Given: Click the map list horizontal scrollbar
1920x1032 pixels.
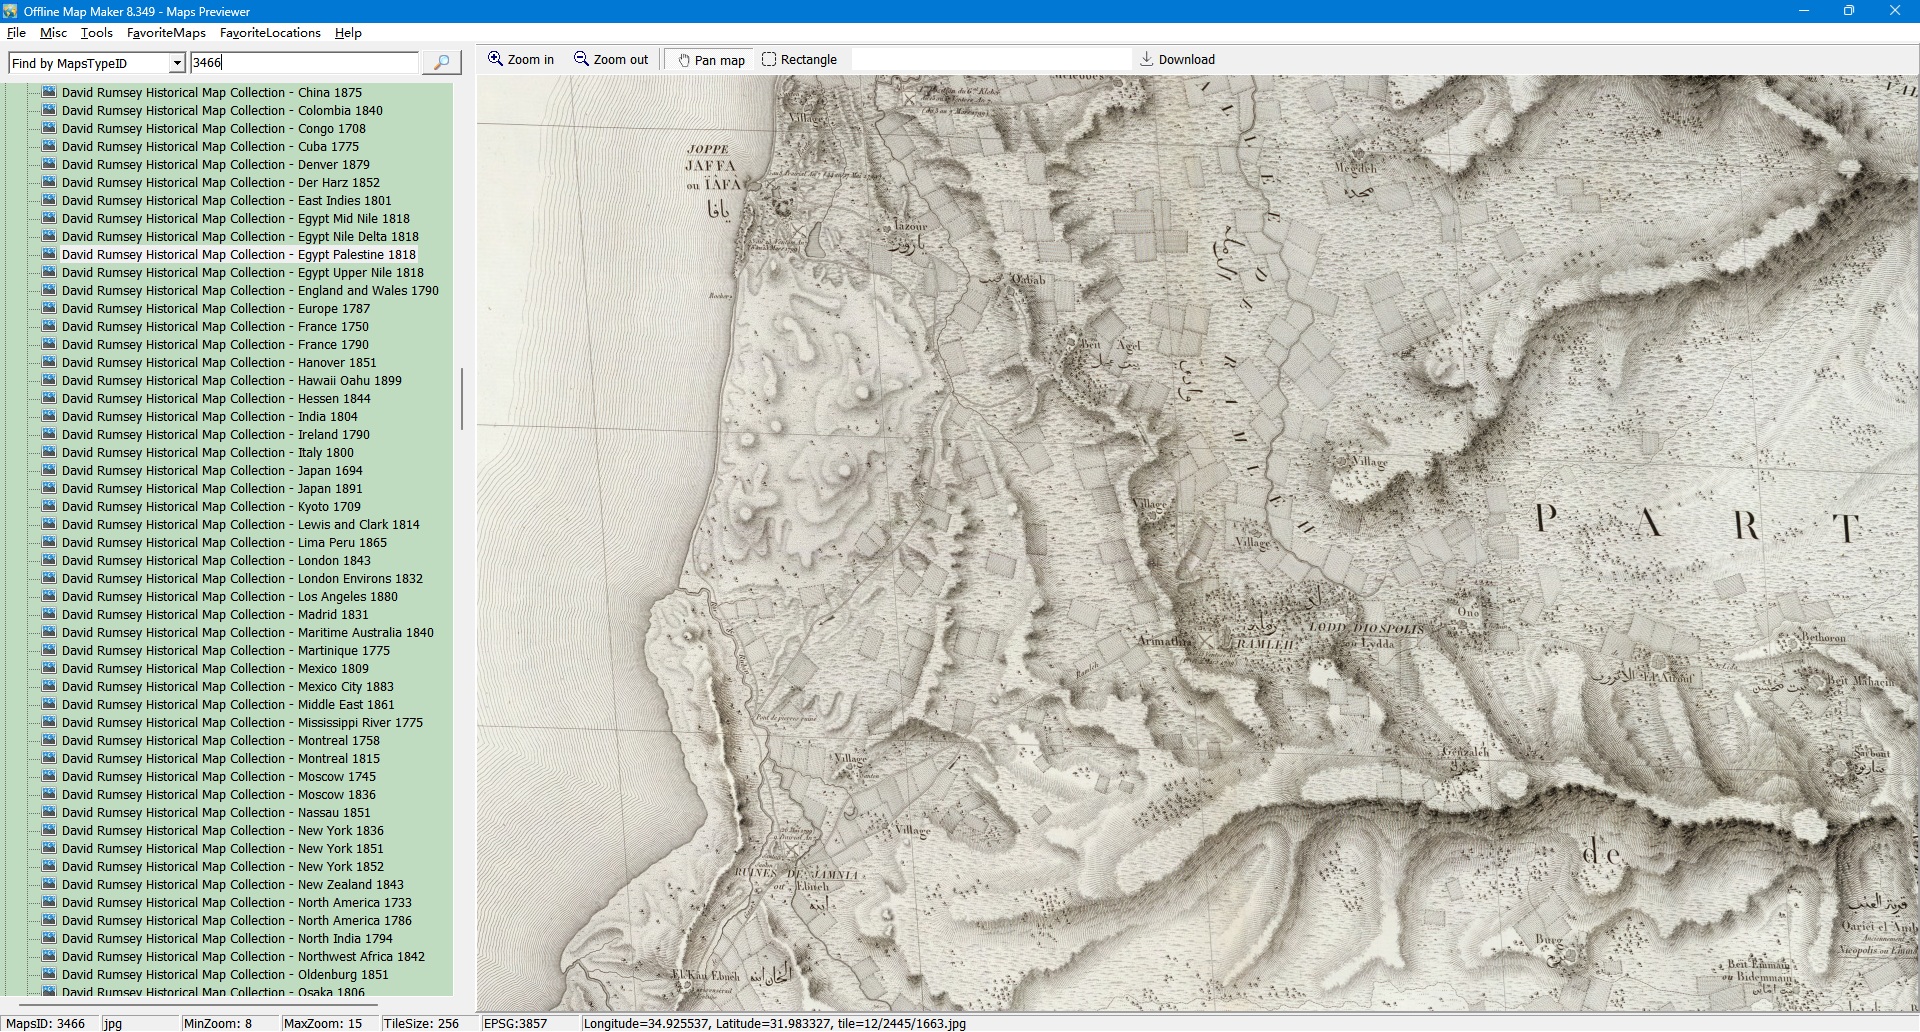Looking at the screenshot, I should pos(197,1003).
